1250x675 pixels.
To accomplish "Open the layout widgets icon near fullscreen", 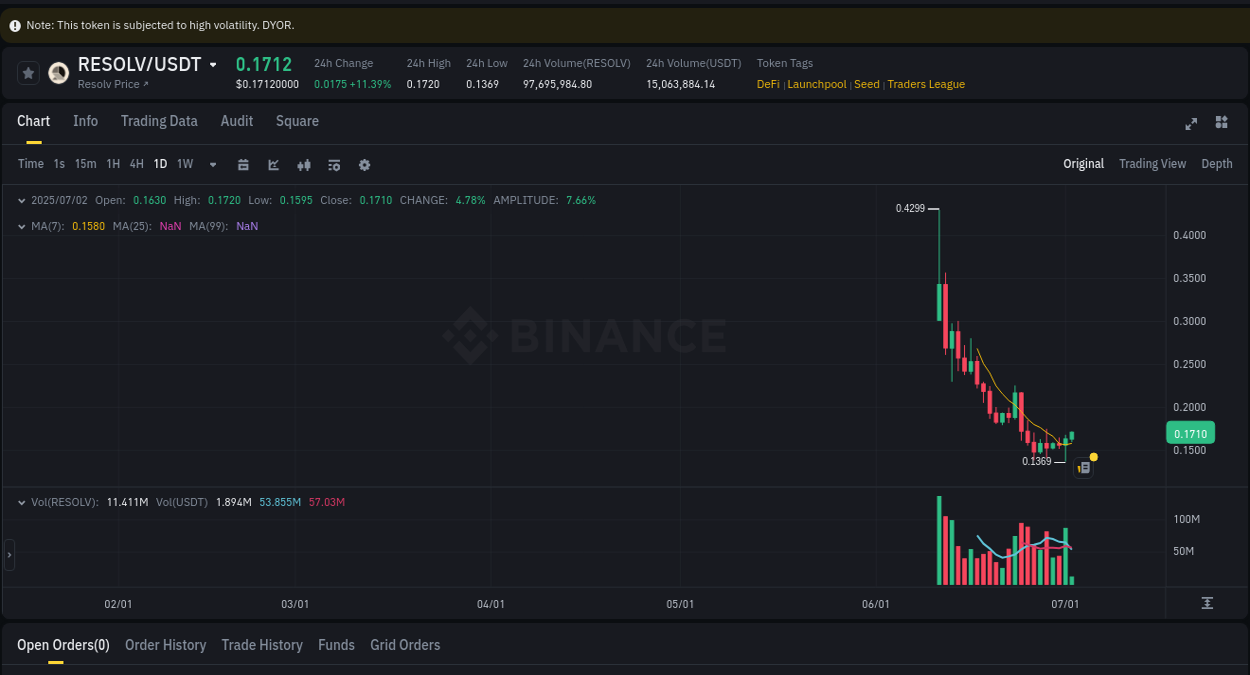I will pos(1221,124).
